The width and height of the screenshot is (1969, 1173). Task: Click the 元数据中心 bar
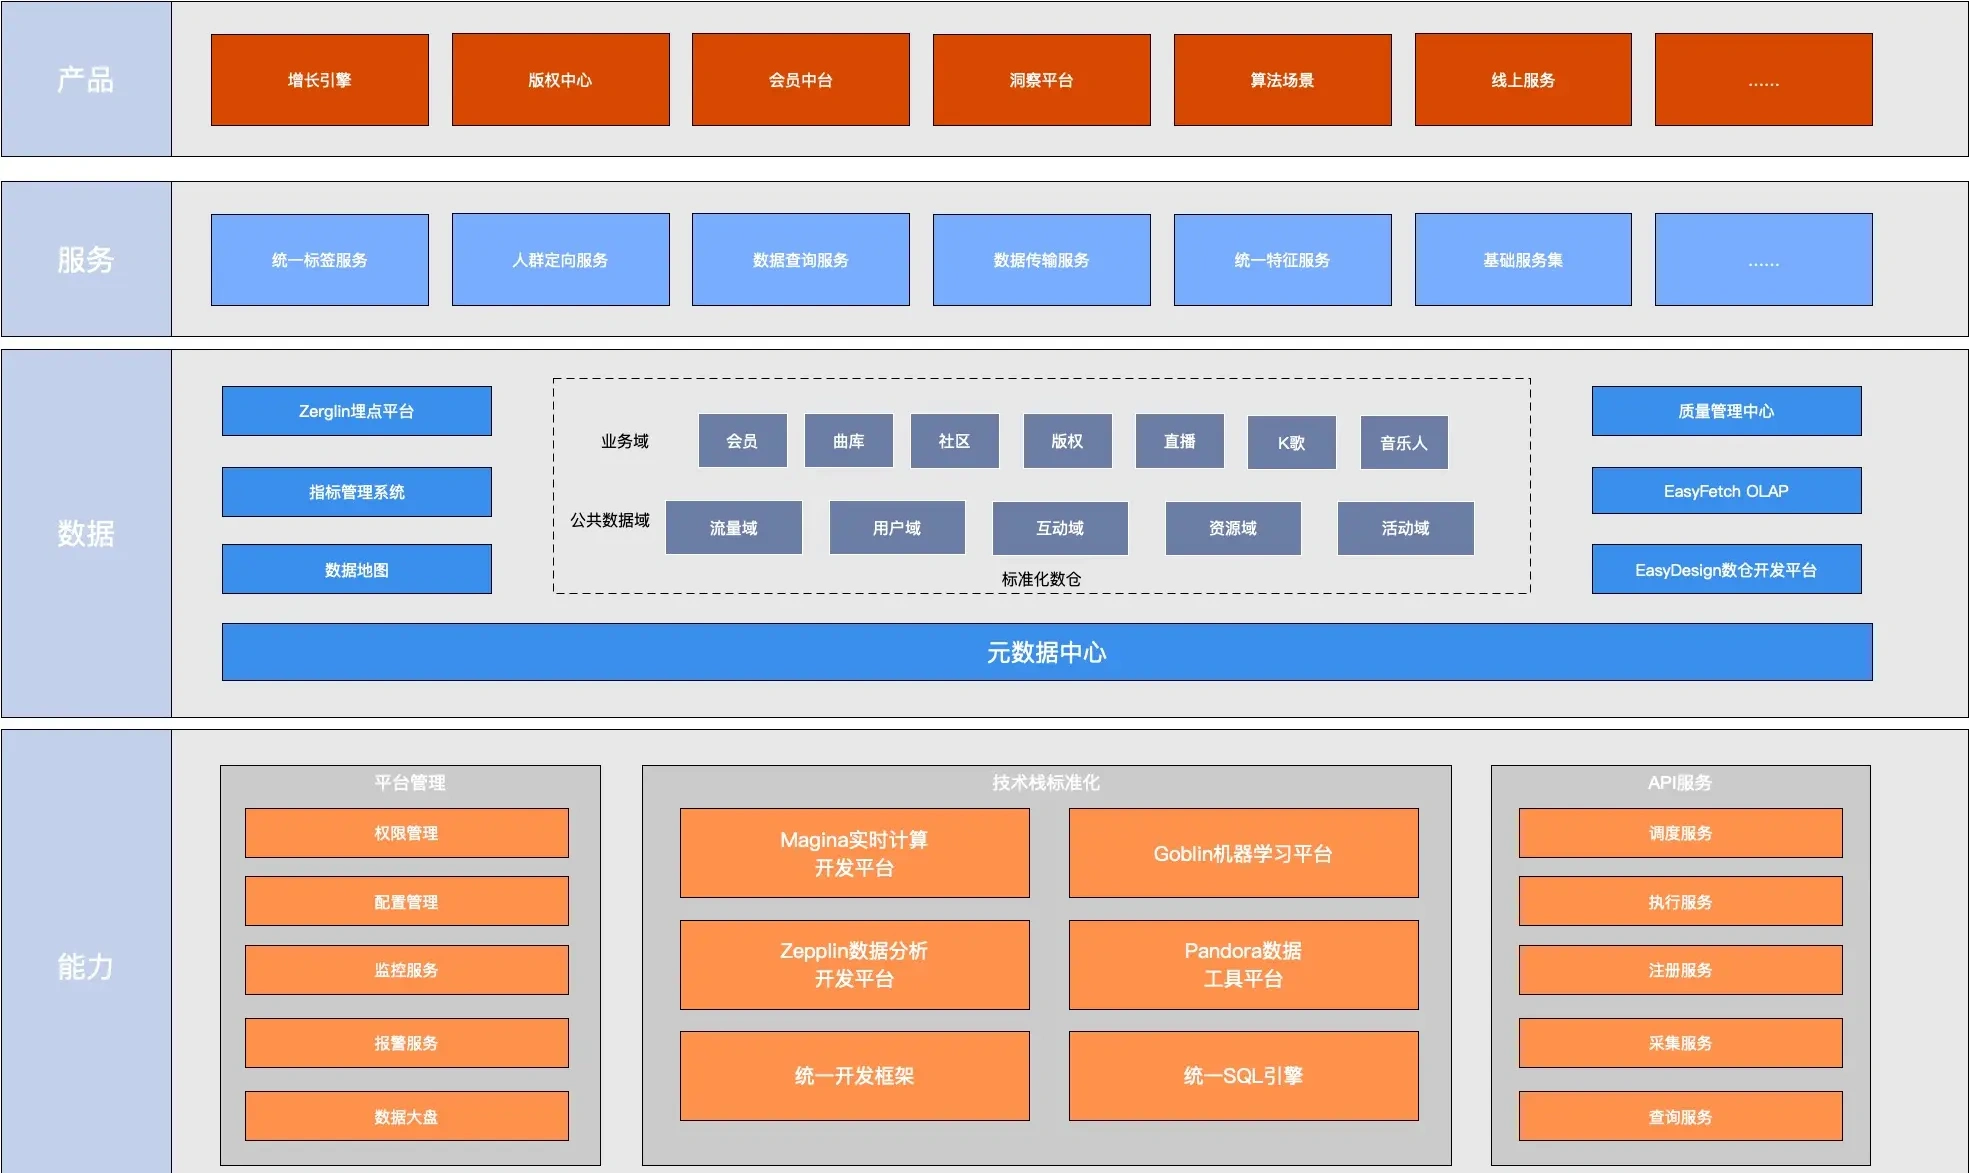[1046, 652]
